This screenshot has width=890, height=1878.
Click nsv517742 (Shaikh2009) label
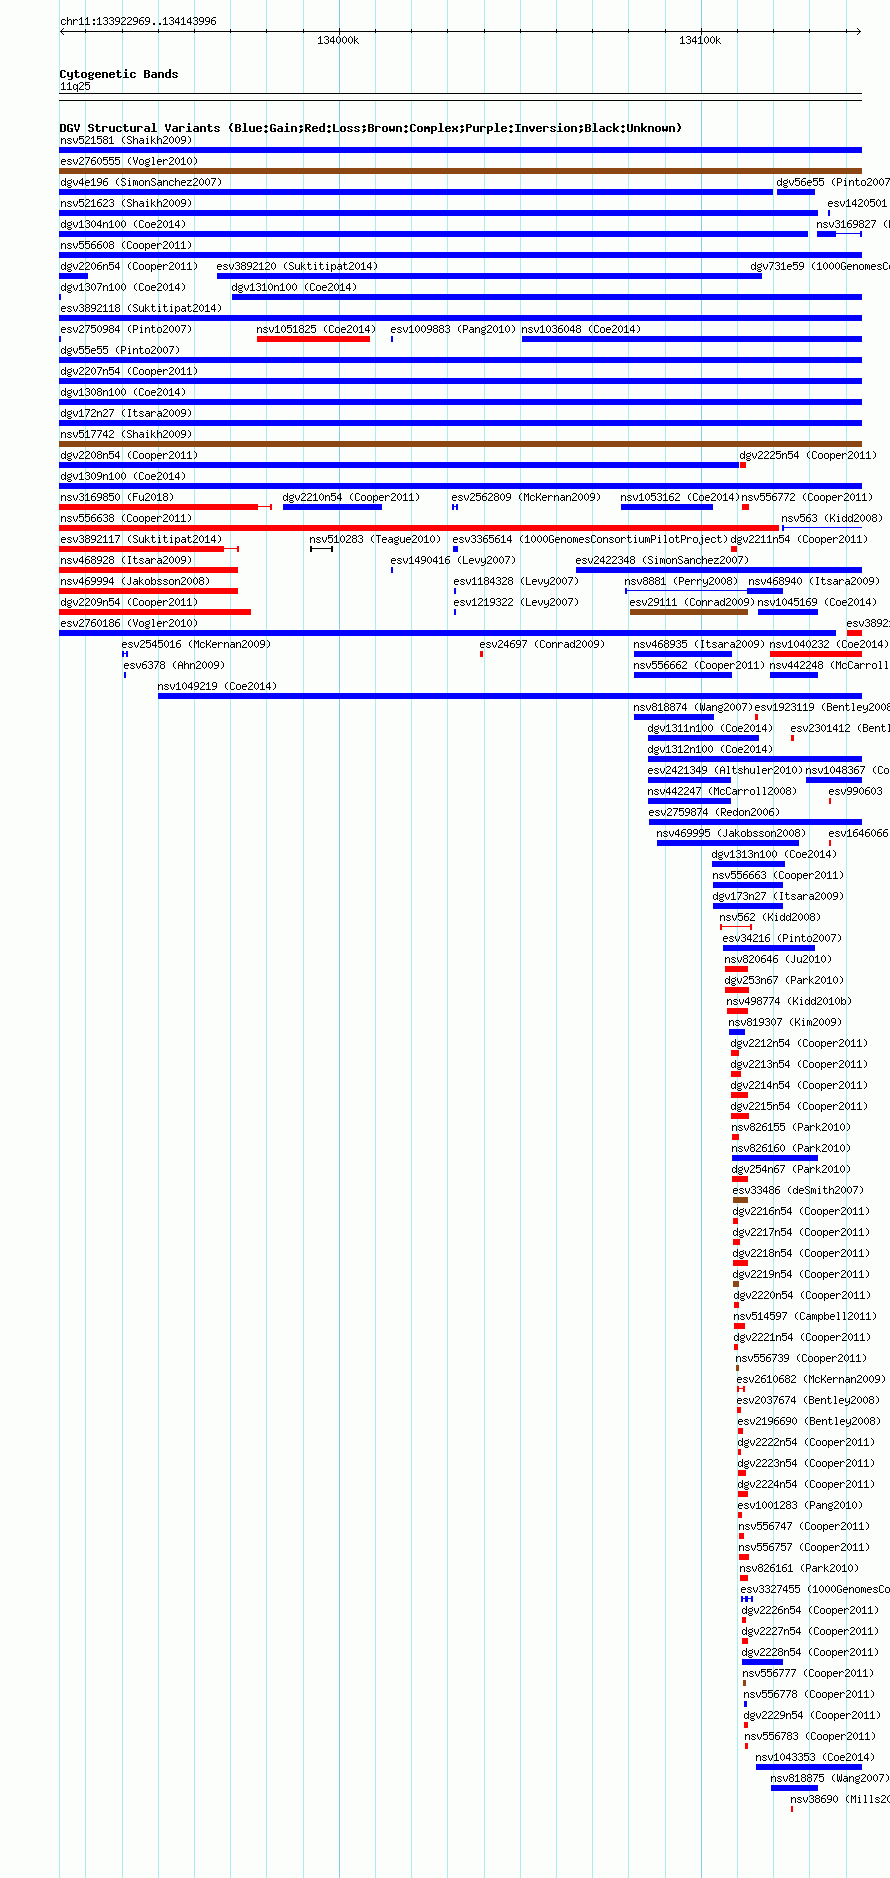[x=126, y=435]
